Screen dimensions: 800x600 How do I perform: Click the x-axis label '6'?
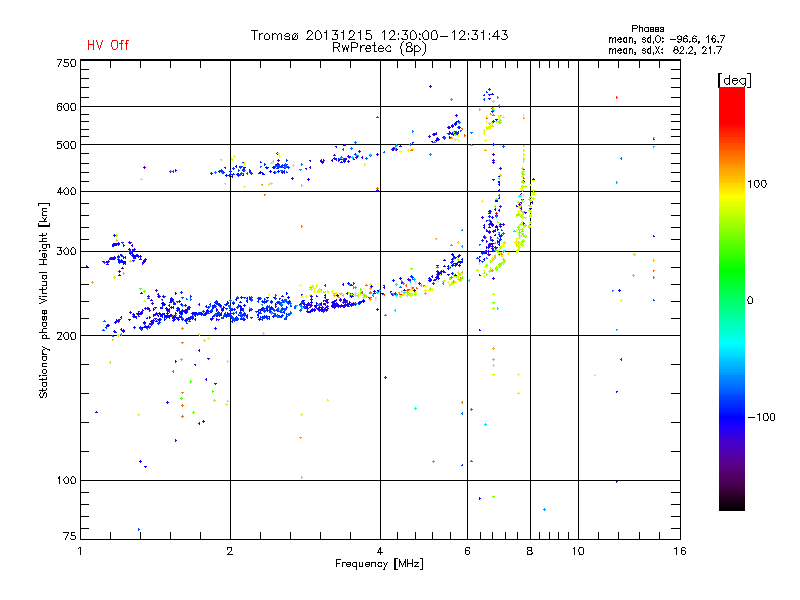pyautogui.click(x=467, y=551)
